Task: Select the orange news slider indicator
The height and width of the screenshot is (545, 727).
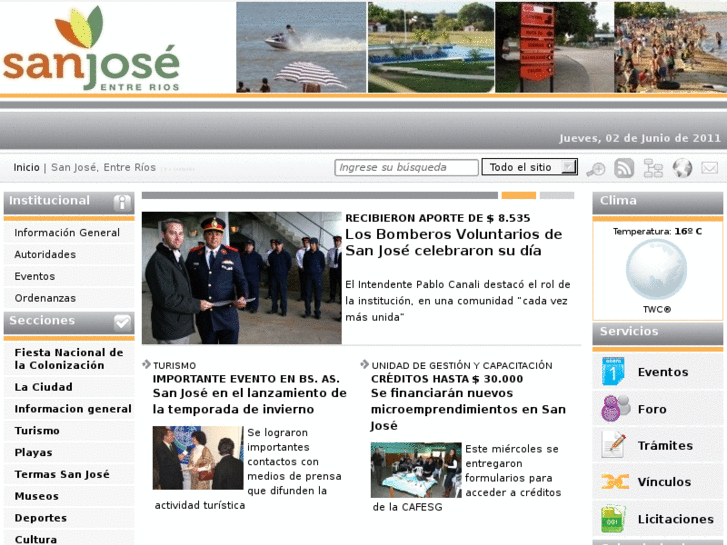Action: 518,195
